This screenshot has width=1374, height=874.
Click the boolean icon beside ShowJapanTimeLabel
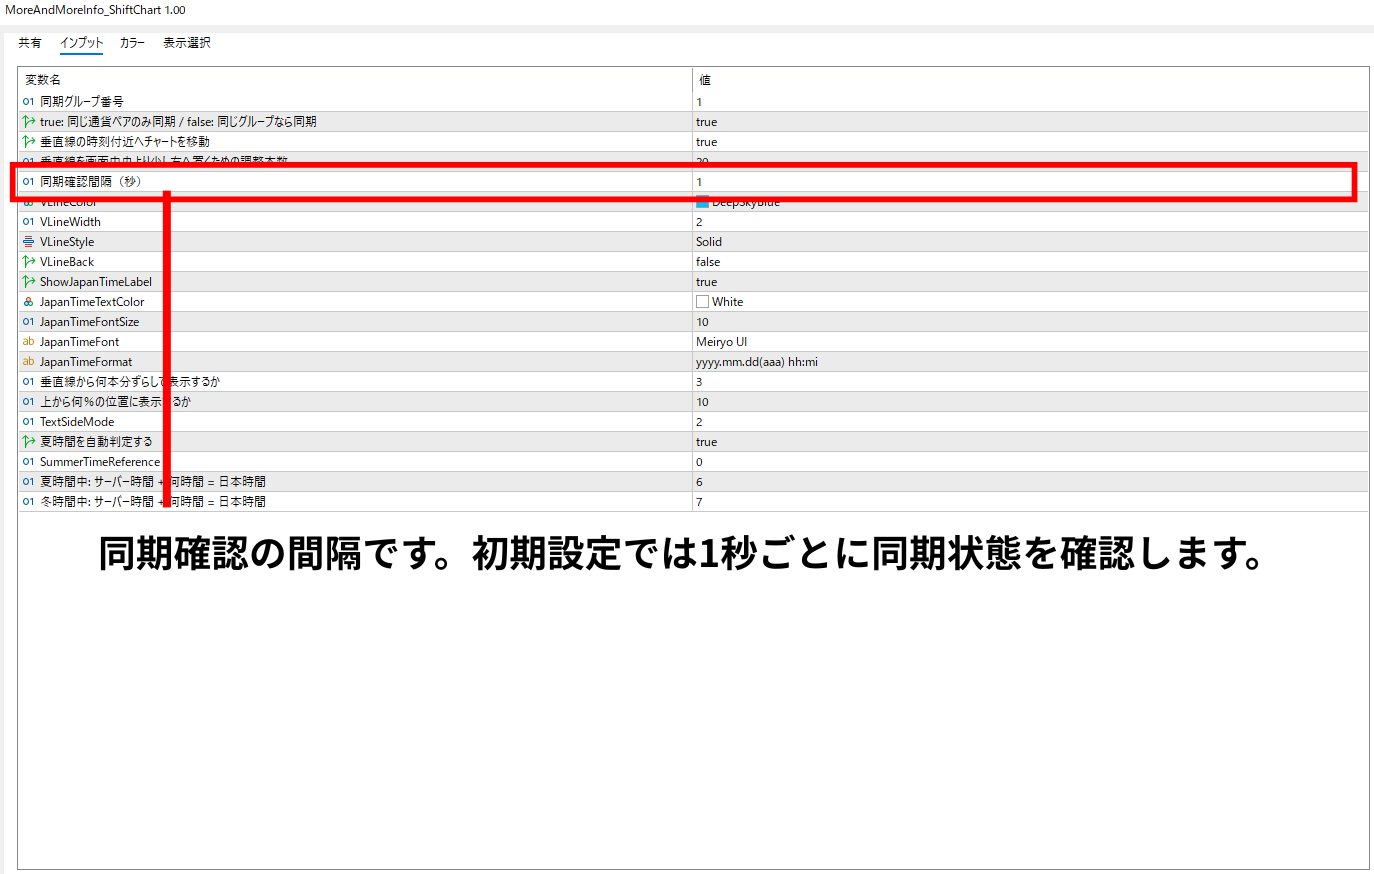coord(28,282)
